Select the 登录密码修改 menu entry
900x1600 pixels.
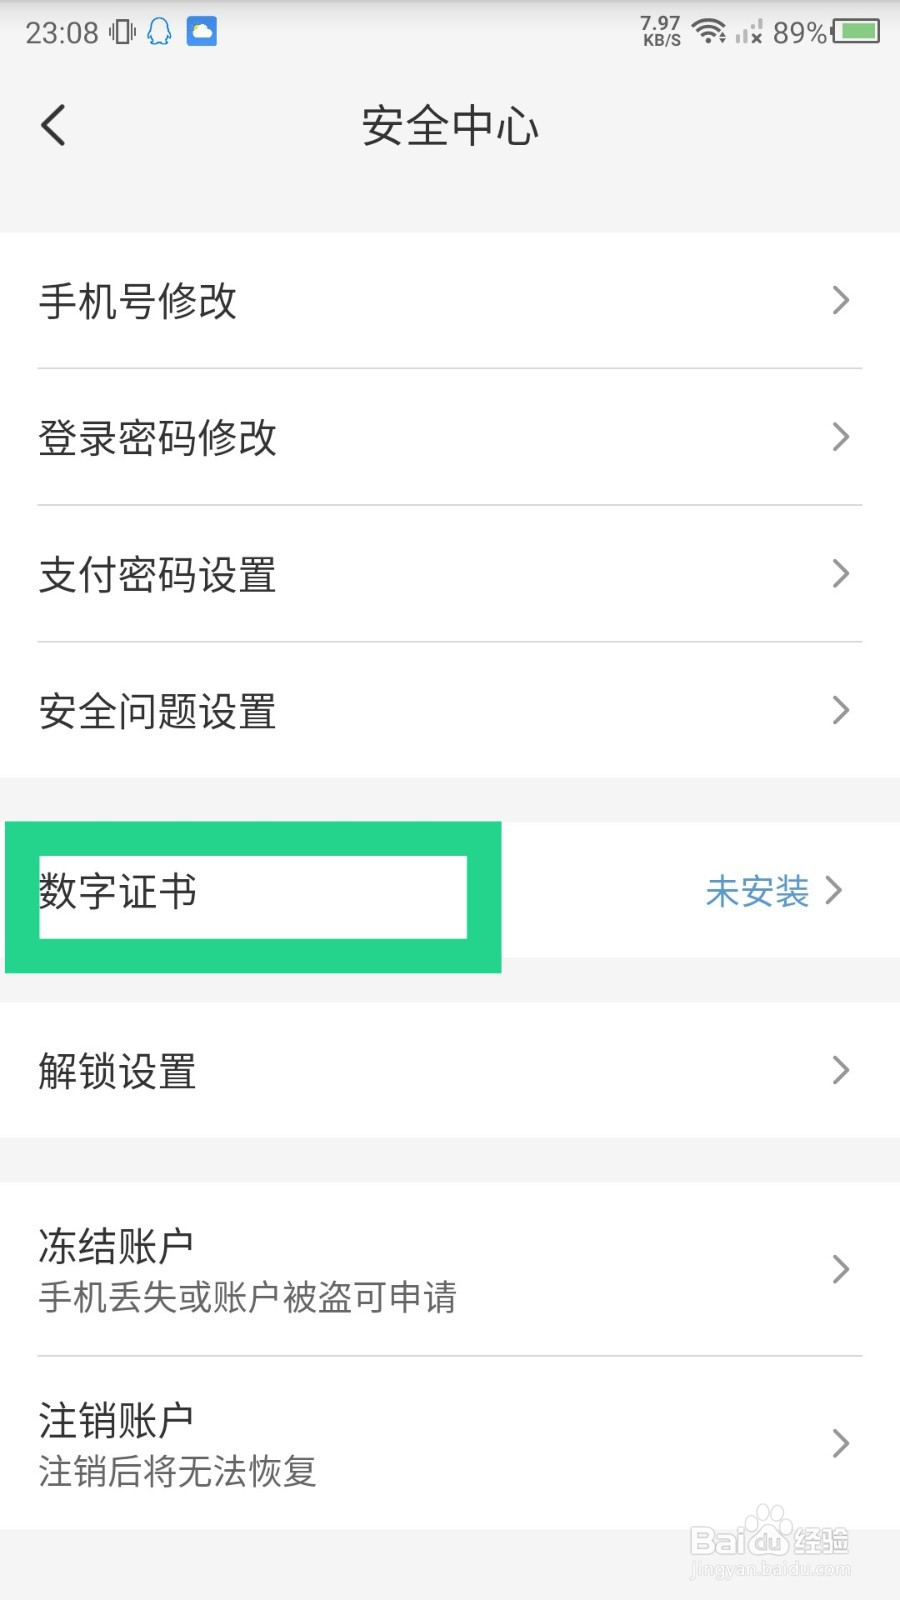158,438
